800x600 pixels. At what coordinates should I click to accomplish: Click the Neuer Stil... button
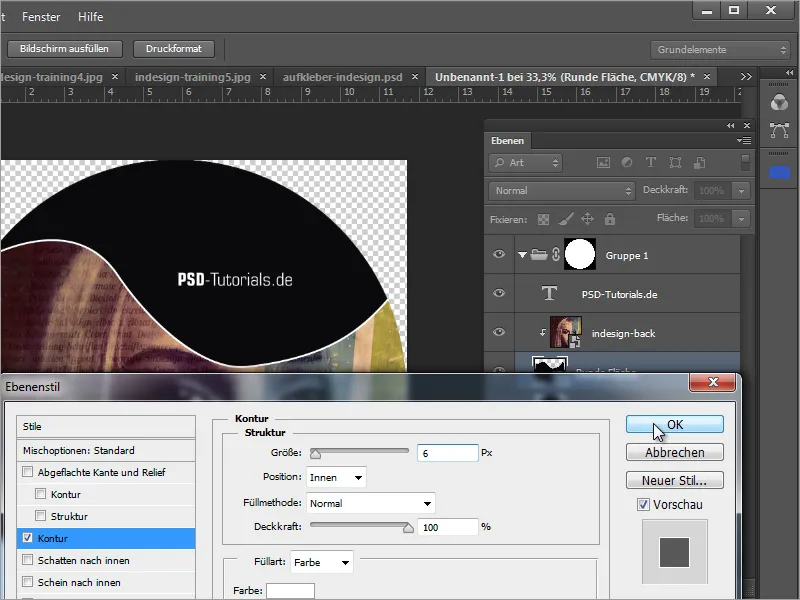click(x=674, y=480)
